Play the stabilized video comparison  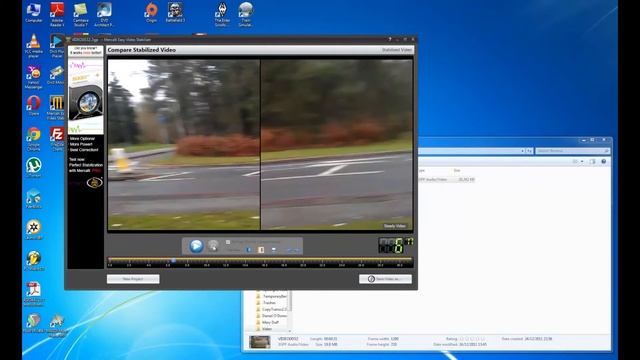196,246
